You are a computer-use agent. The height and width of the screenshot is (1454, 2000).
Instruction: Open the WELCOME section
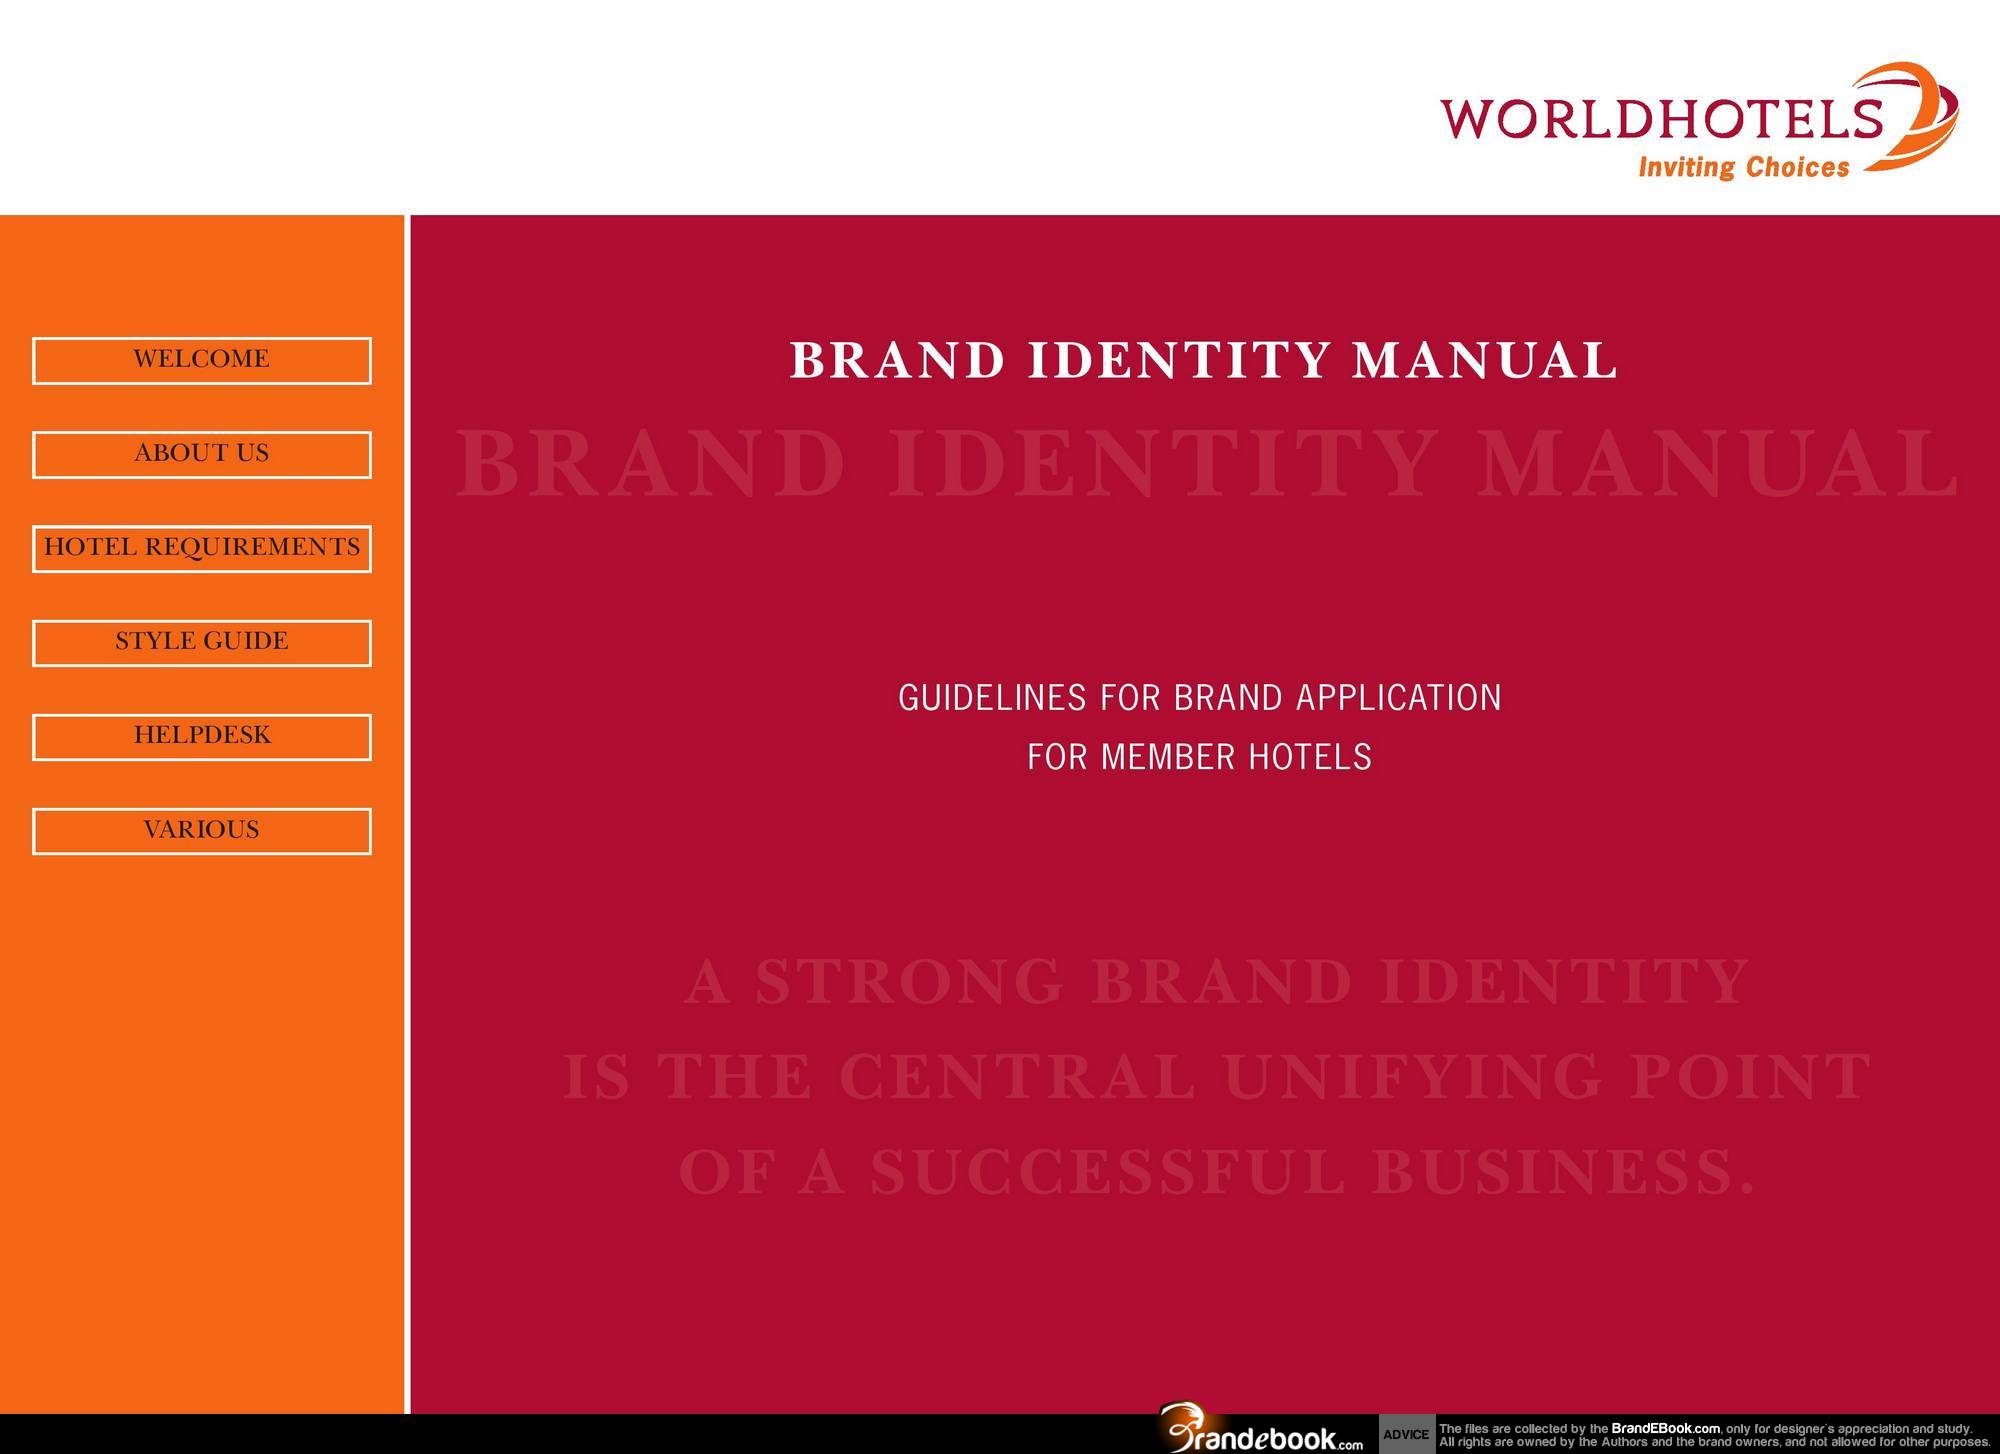[x=201, y=360]
